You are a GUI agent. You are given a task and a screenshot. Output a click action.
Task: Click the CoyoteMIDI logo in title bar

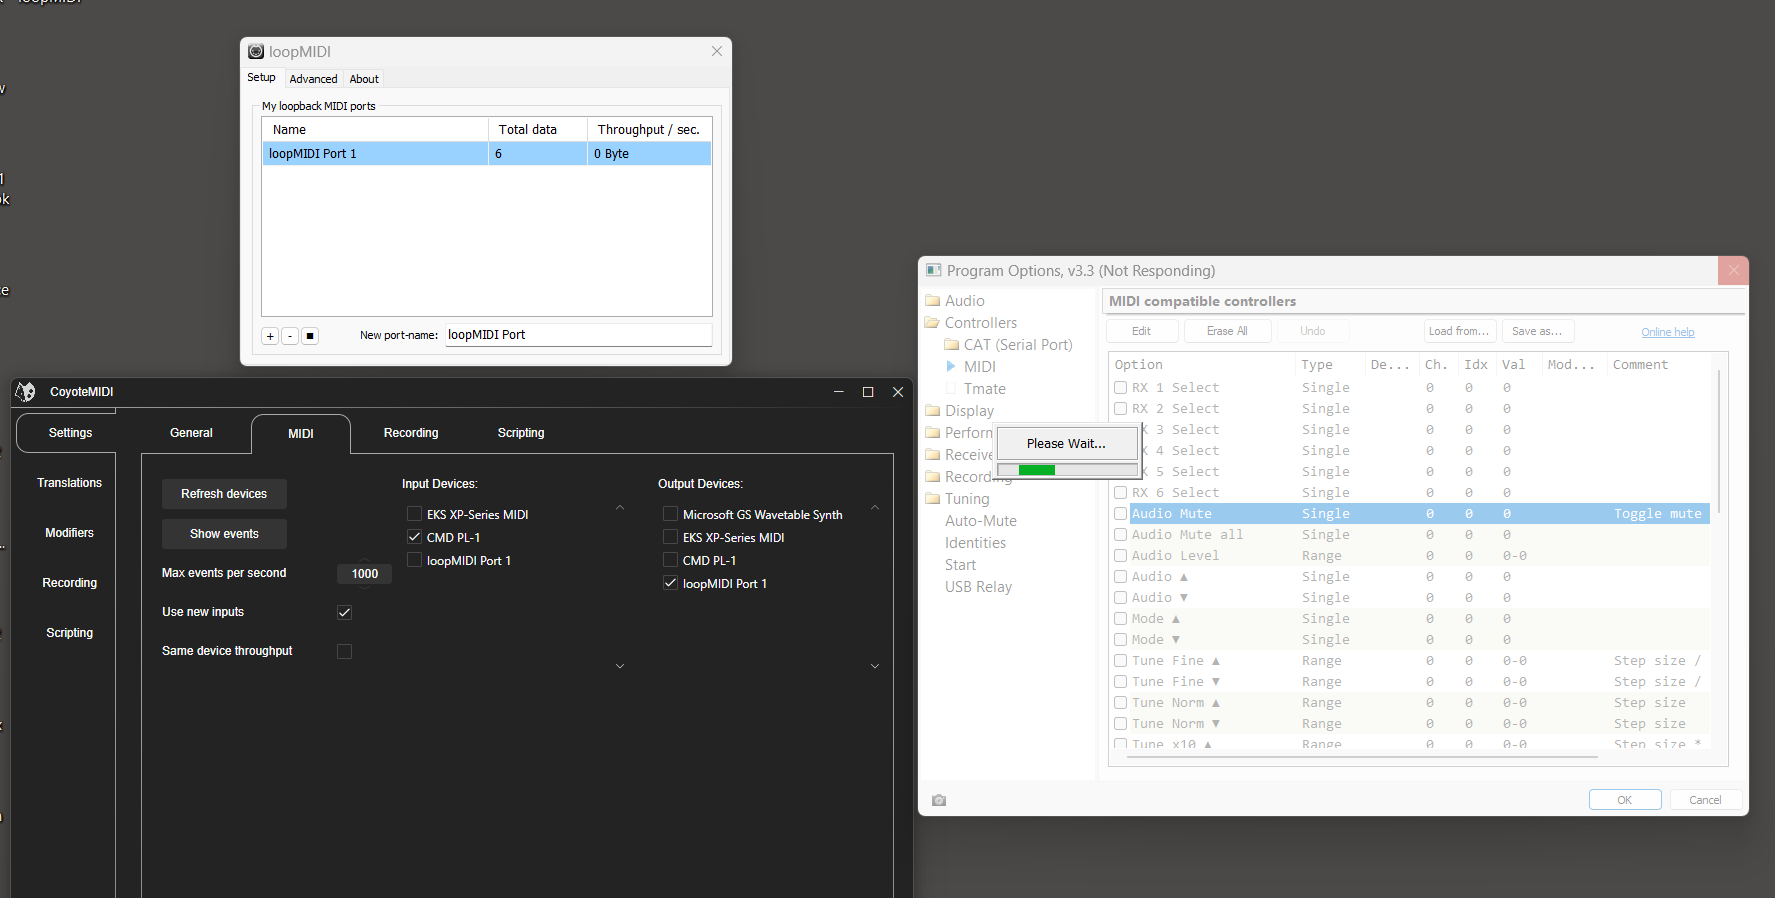(x=27, y=392)
